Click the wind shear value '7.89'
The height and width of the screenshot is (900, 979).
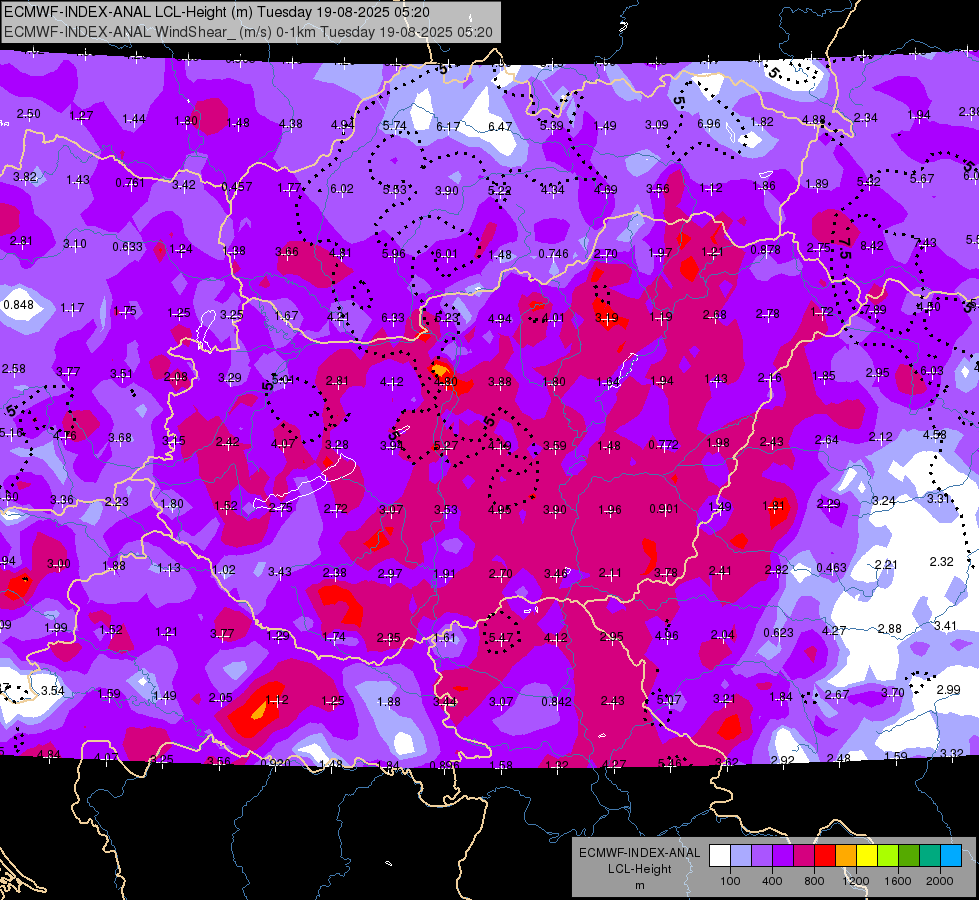click(874, 310)
